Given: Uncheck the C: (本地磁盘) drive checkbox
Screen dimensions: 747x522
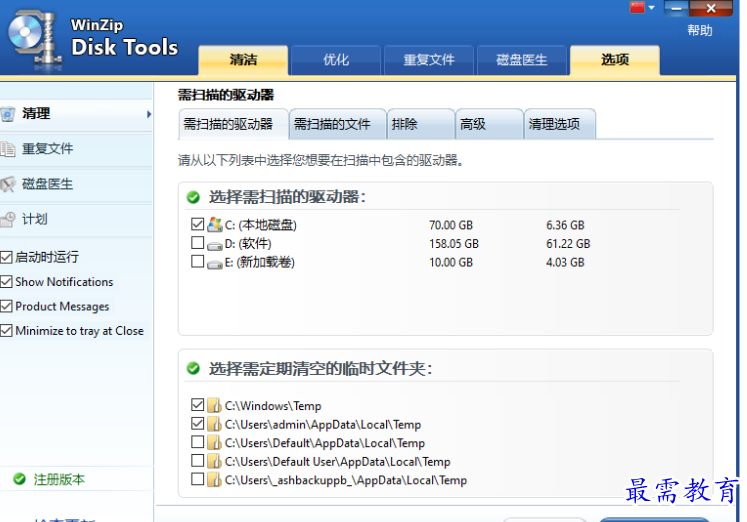Looking at the screenshot, I should (197, 224).
